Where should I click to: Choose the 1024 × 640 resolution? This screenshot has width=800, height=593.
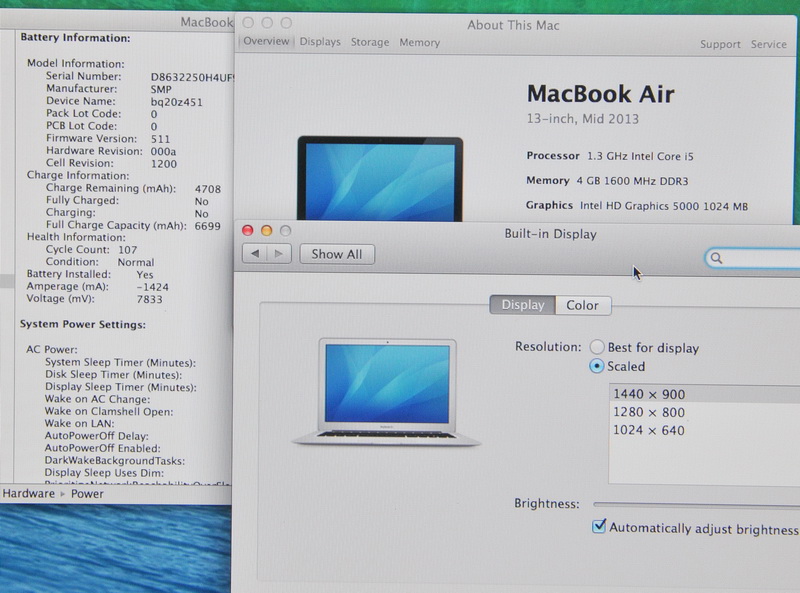point(705,430)
